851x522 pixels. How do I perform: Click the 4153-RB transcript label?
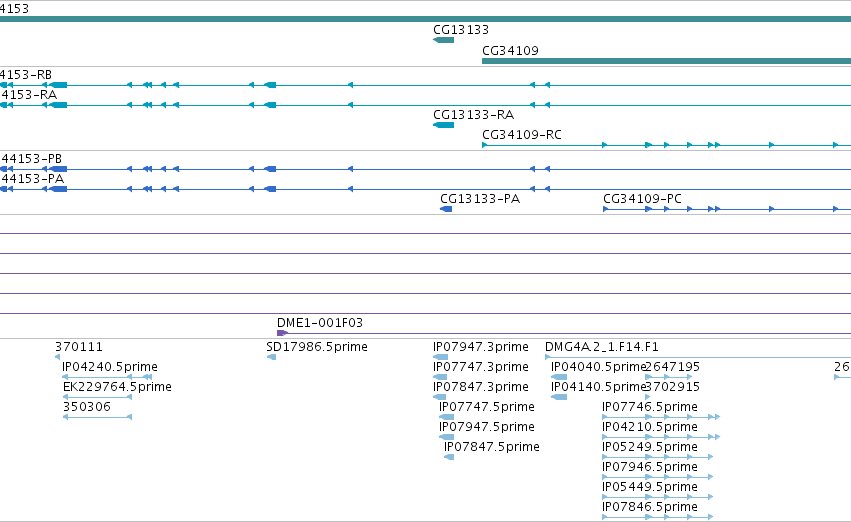26,75
